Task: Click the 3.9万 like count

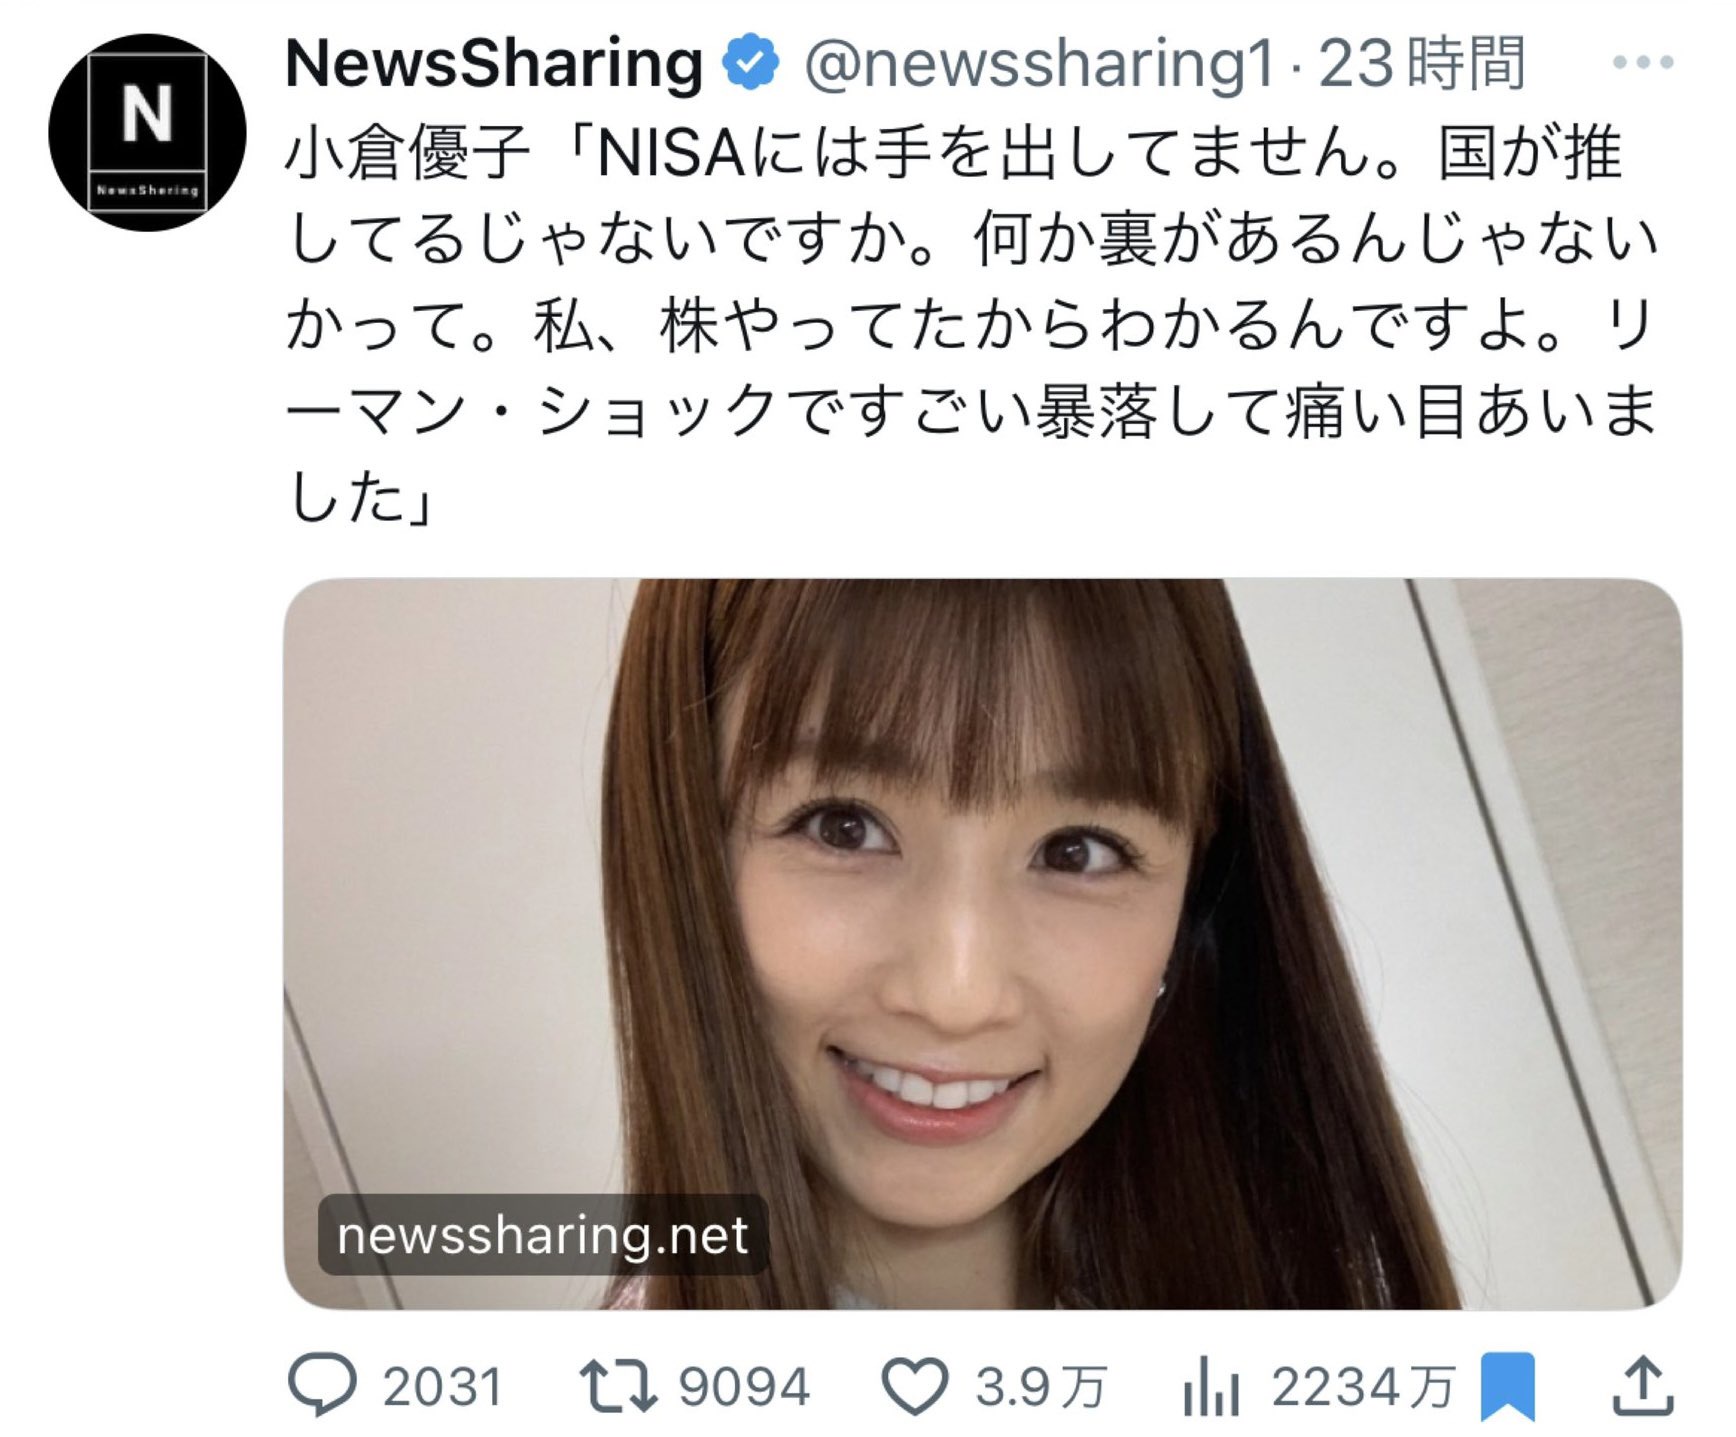Action: 1041,1387
